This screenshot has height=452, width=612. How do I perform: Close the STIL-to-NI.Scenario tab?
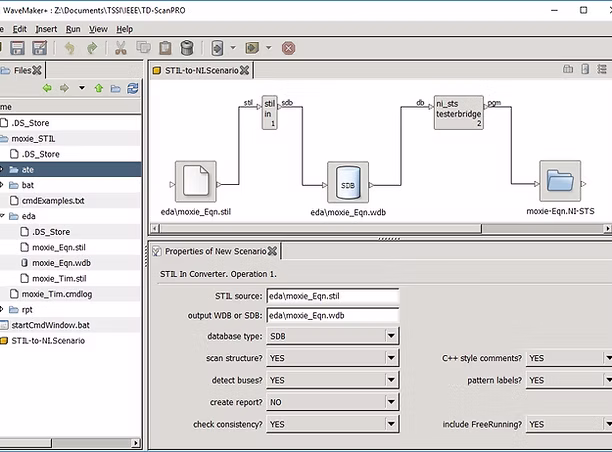(245, 70)
